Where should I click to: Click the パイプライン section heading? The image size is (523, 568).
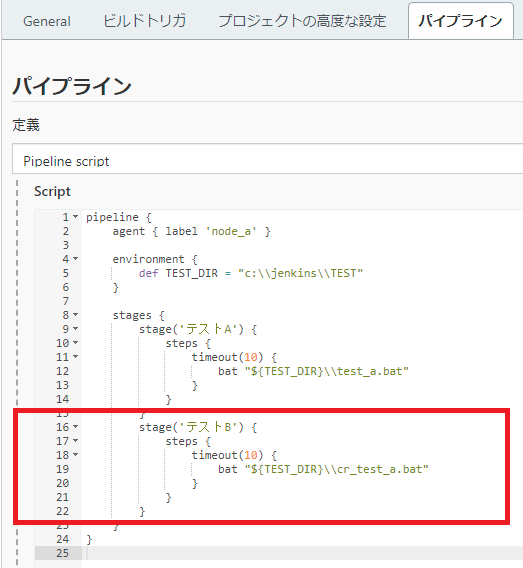[x=72, y=86]
